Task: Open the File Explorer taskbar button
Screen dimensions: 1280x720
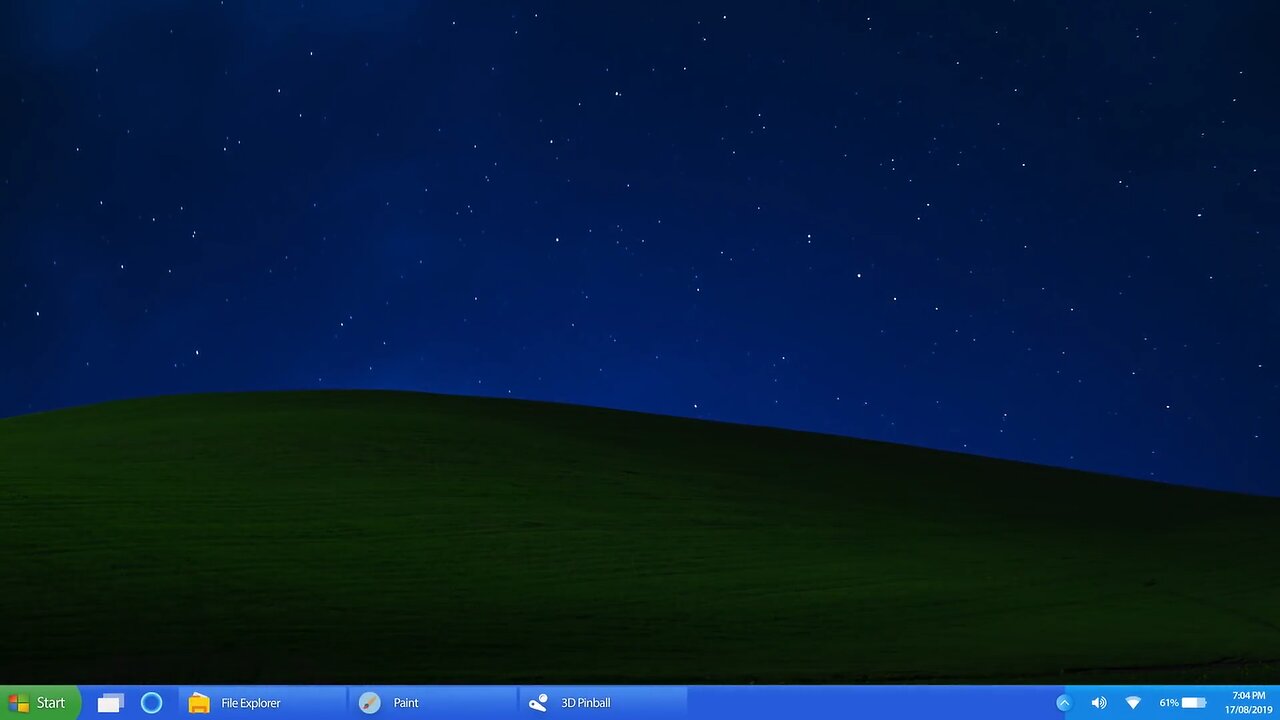Action: (263, 703)
